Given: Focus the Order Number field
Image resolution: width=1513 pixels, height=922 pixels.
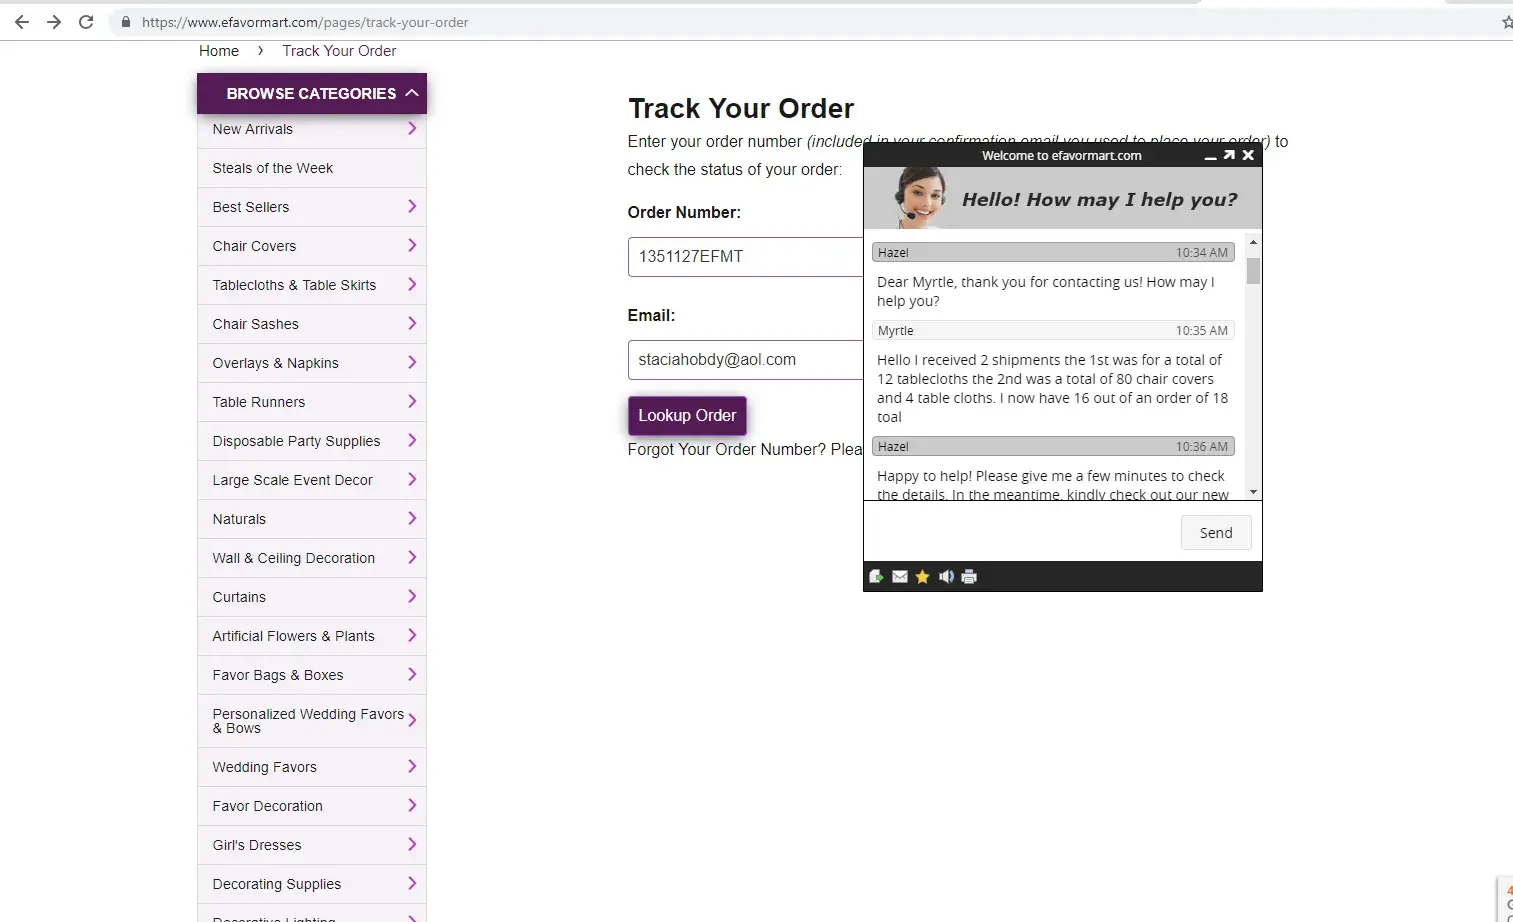Looking at the screenshot, I should [745, 257].
